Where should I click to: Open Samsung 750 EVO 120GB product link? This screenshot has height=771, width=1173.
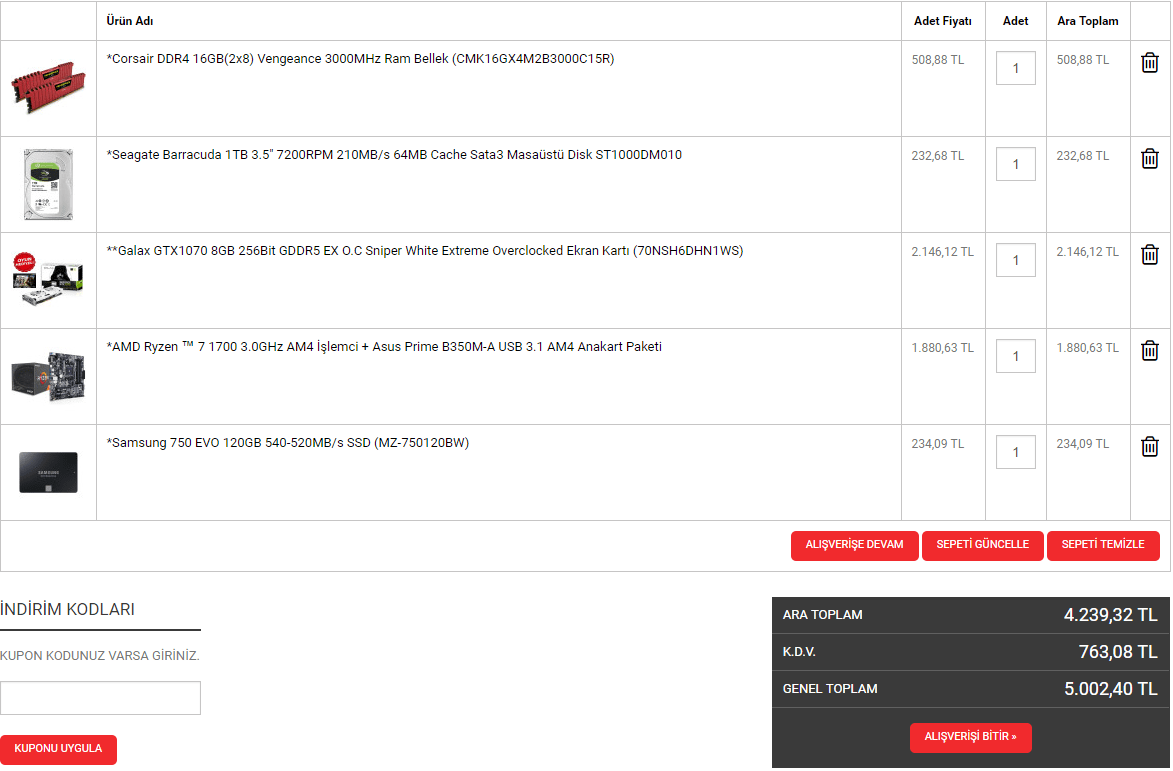(x=288, y=443)
